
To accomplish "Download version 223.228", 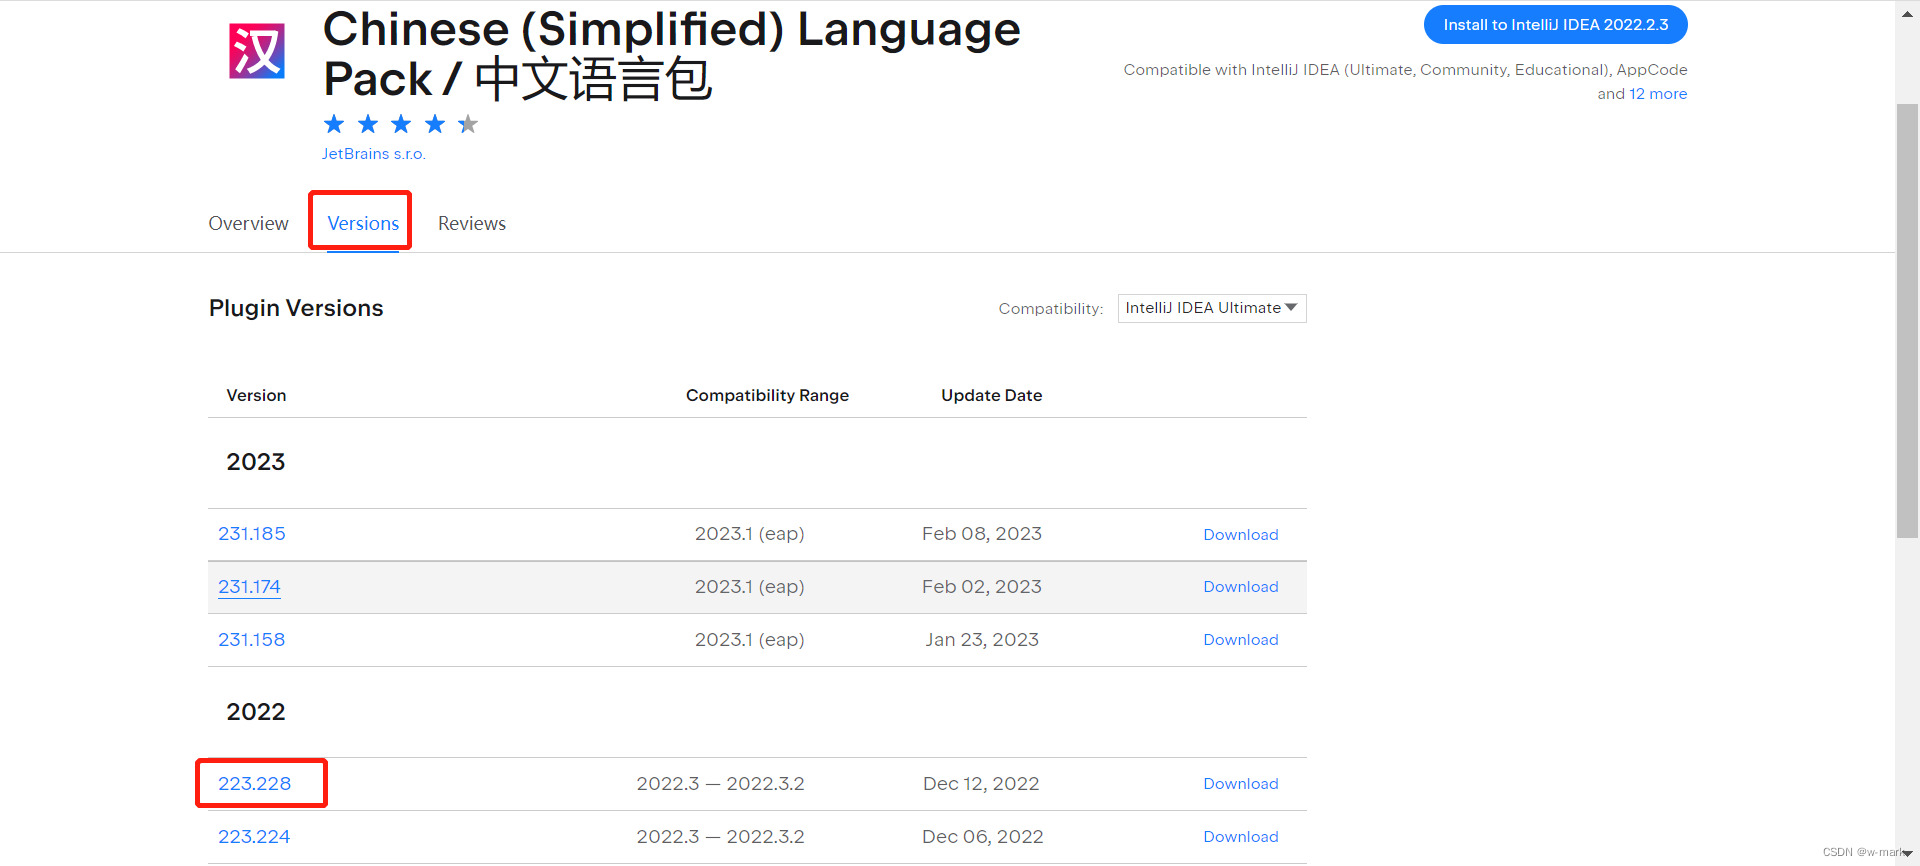I will 1241,784.
